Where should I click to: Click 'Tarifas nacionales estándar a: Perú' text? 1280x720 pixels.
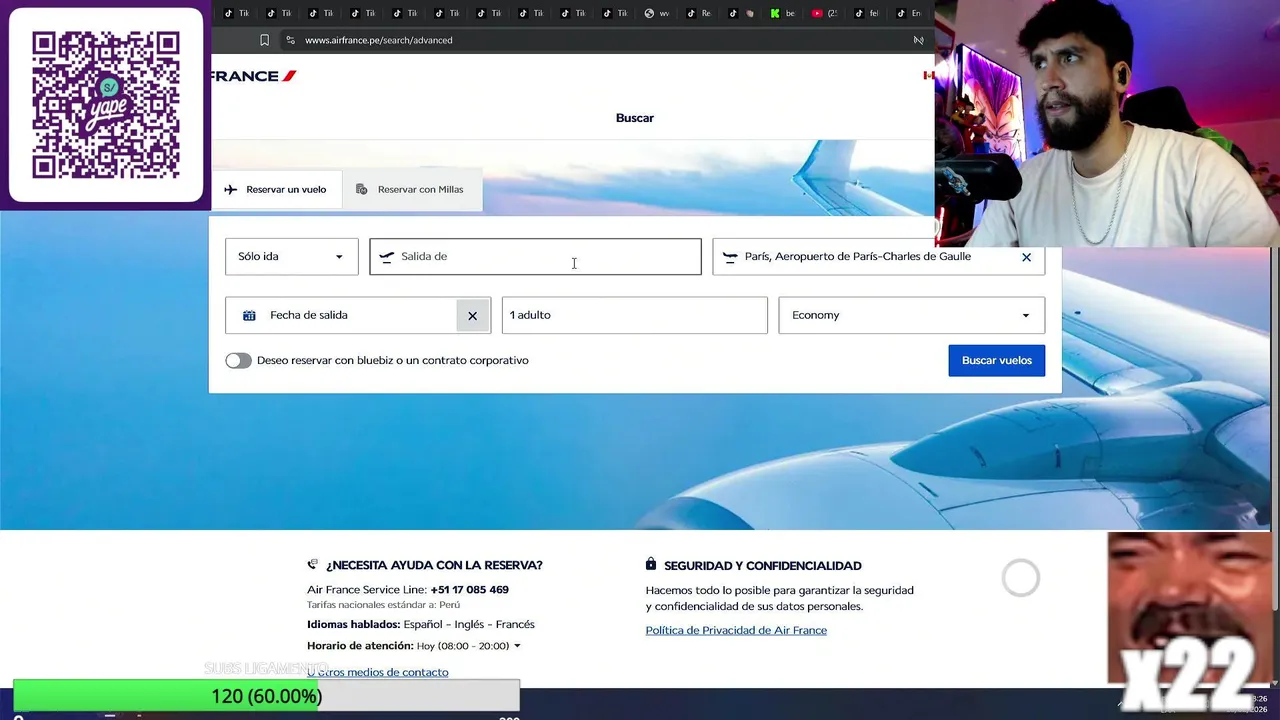[384, 605]
